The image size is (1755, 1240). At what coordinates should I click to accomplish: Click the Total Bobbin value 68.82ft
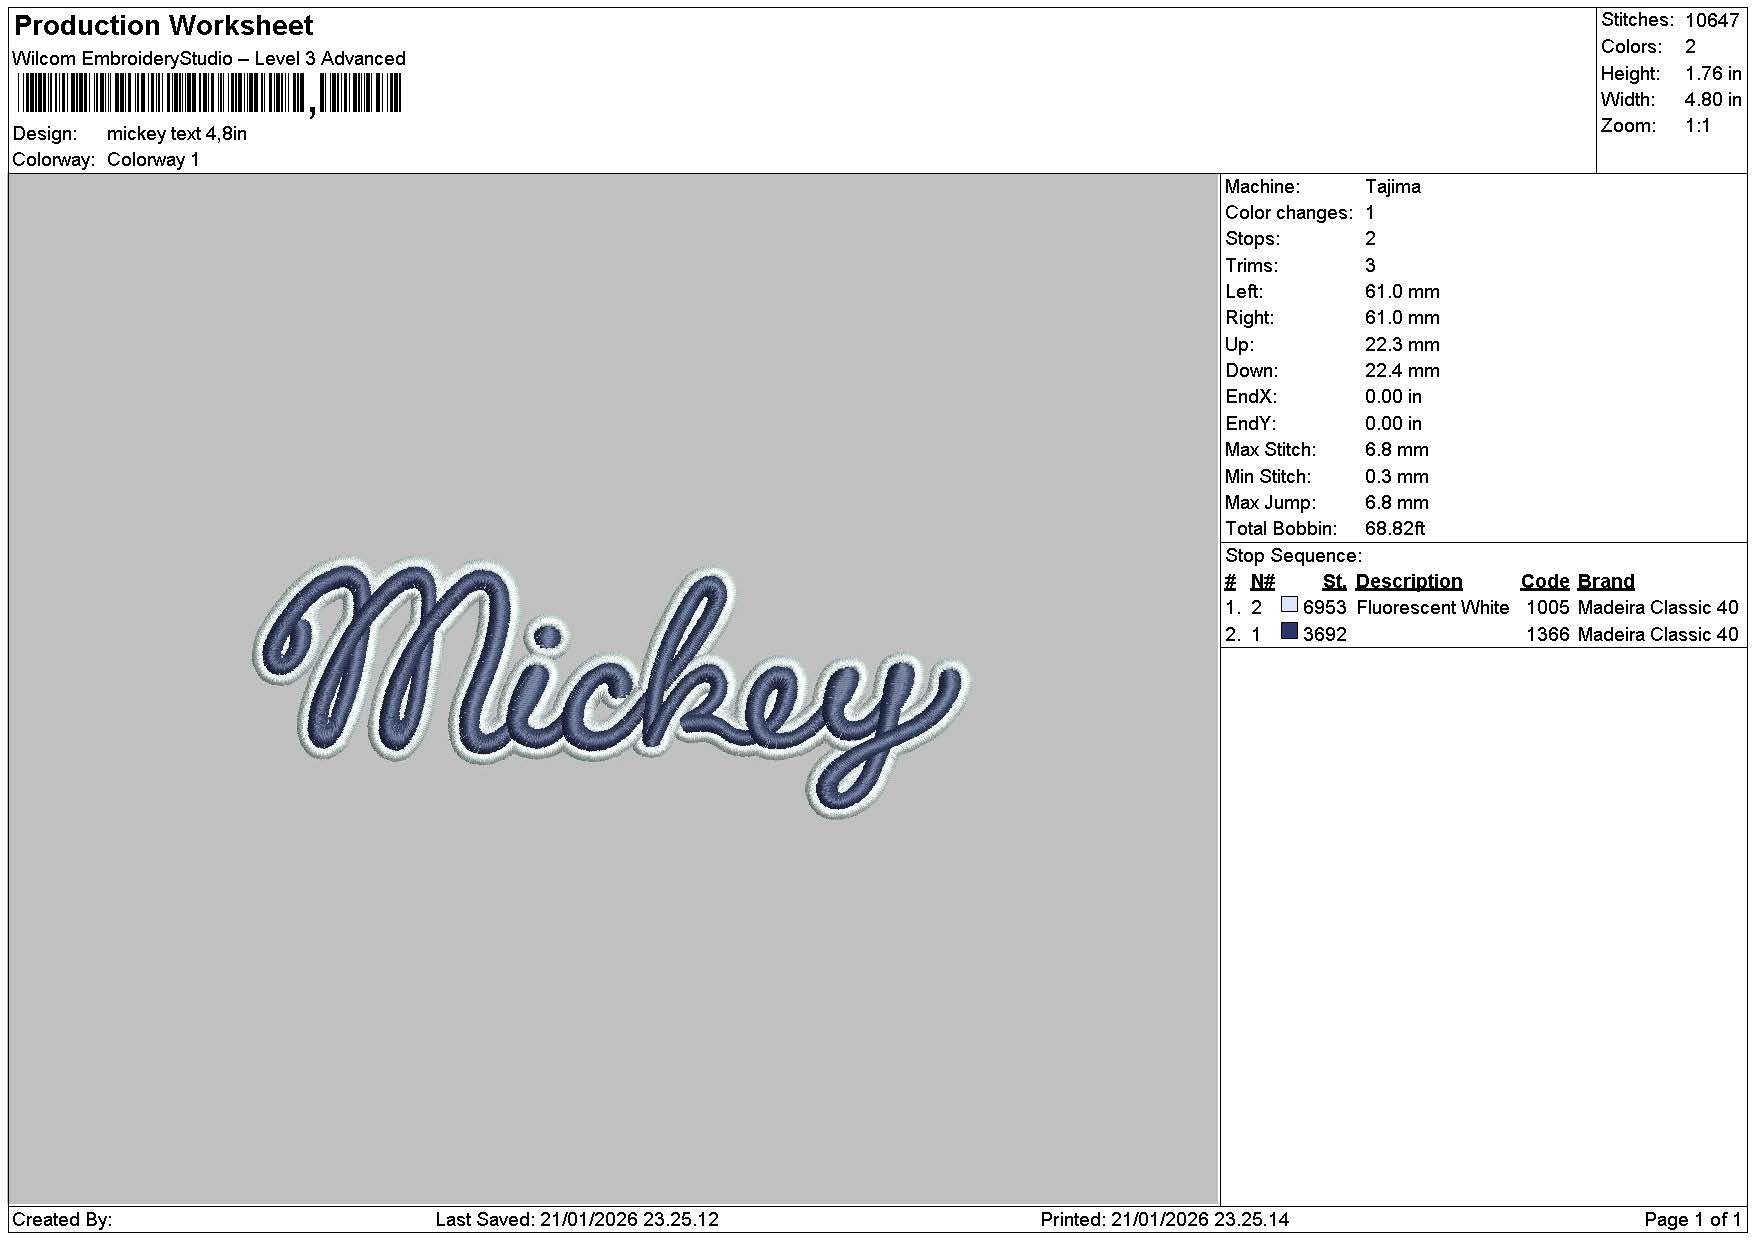pos(1395,528)
